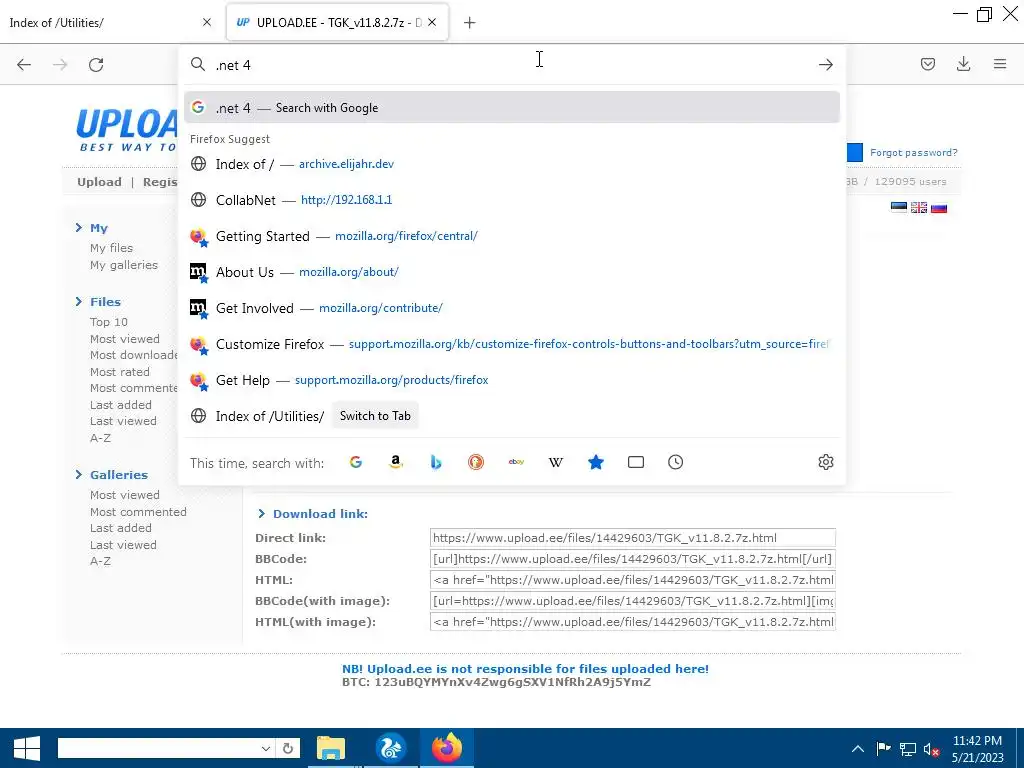Screen dimensions: 1024x768
Task: Open Most viewed under Galleries
Action: tap(125, 495)
